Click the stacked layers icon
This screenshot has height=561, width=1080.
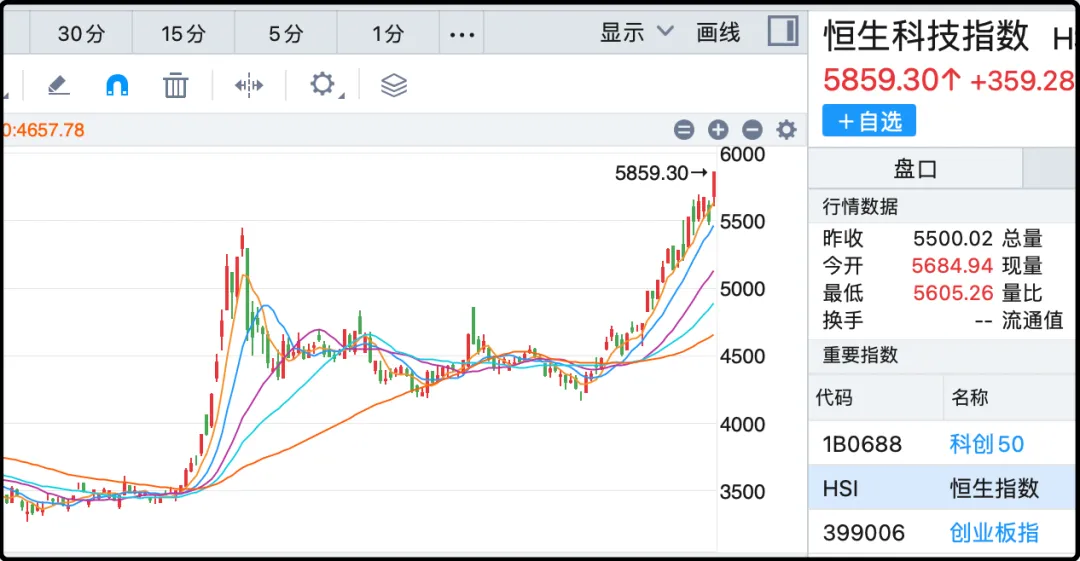coord(394,85)
